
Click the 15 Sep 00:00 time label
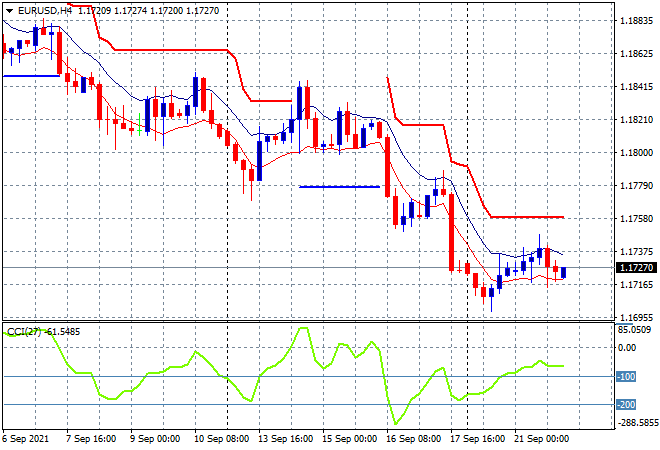tap(349, 439)
